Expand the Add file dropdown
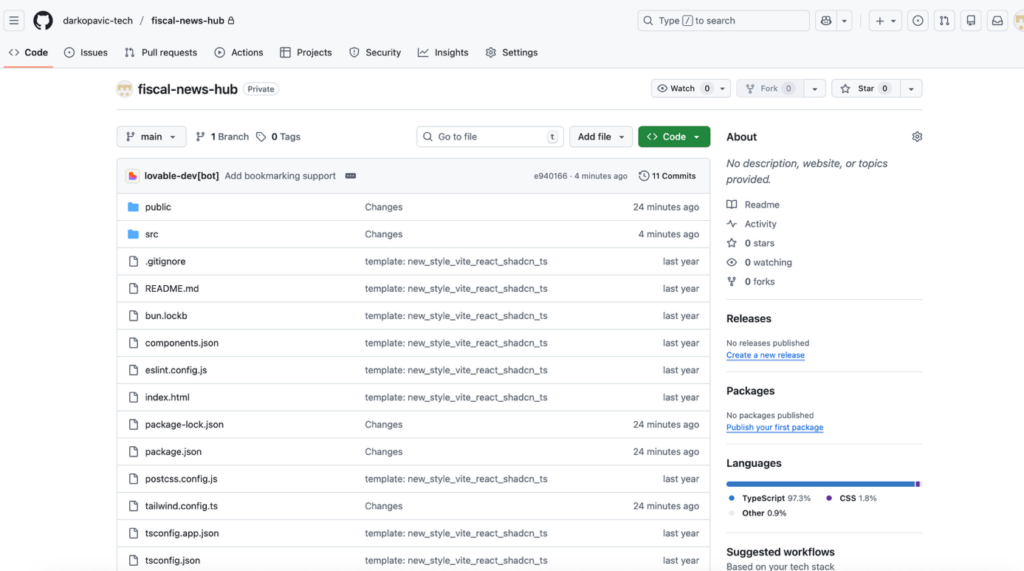The height and width of the screenshot is (571, 1024). (x=601, y=137)
